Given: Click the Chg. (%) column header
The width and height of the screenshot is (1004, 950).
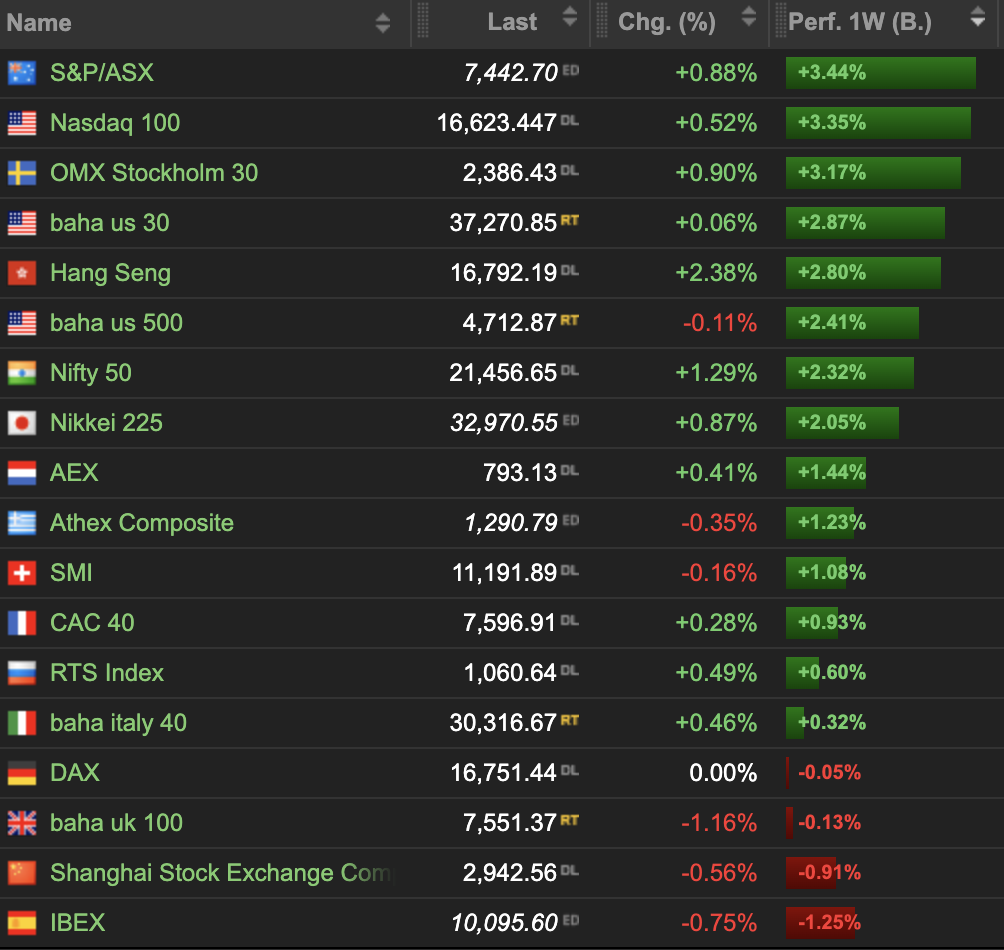Looking at the screenshot, I should (x=680, y=23).
